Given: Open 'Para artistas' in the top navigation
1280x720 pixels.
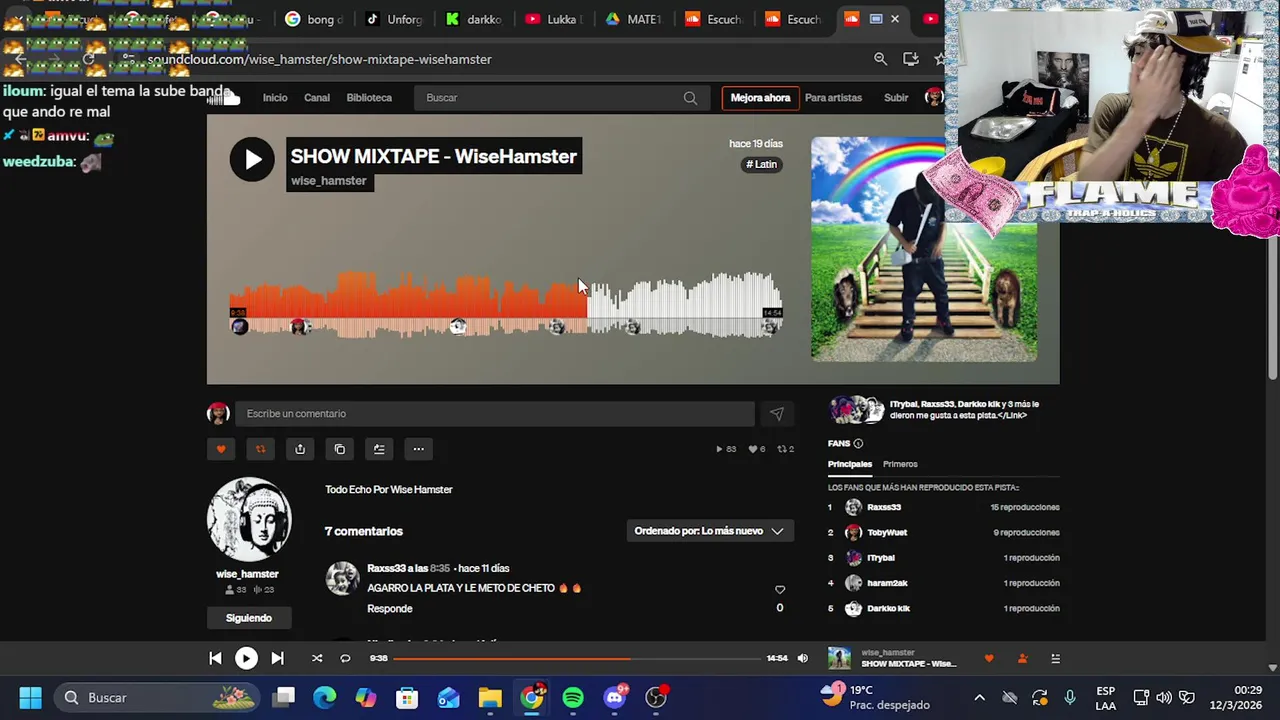Looking at the screenshot, I should (833, 98).
